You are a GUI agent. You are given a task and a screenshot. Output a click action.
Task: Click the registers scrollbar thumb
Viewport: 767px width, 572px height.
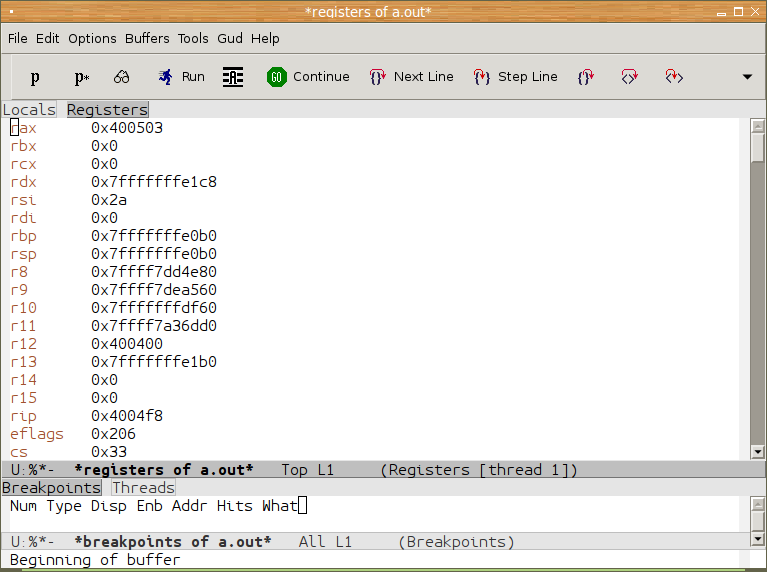pyautogui.click(x=757, y=148)
